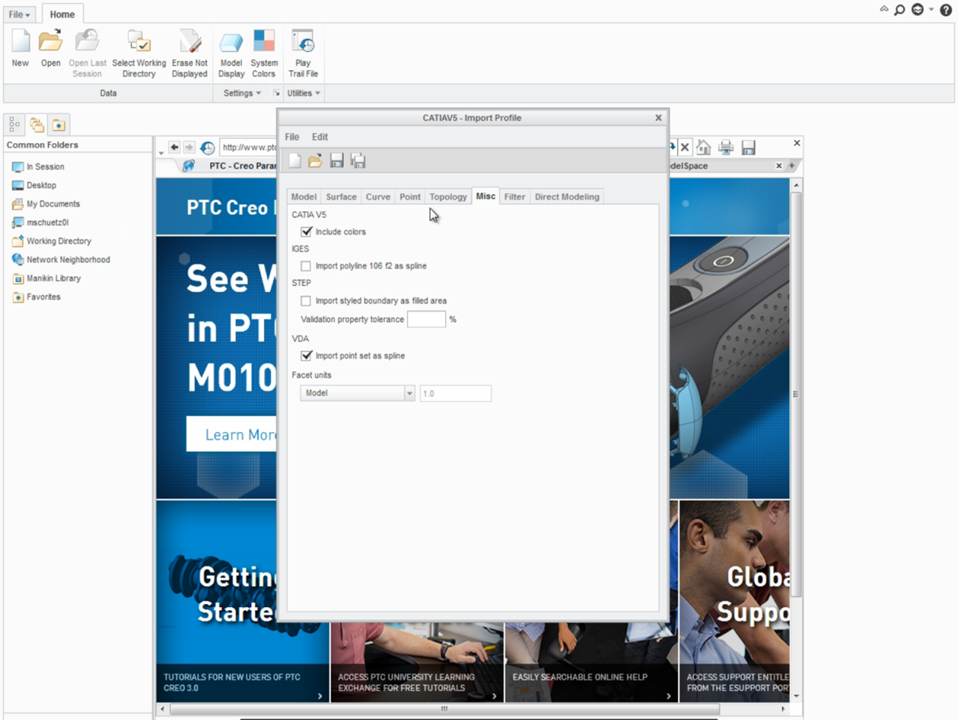Switch to the Point tab
The width and height of the screenshot is (958, 720).
(410, 197)
